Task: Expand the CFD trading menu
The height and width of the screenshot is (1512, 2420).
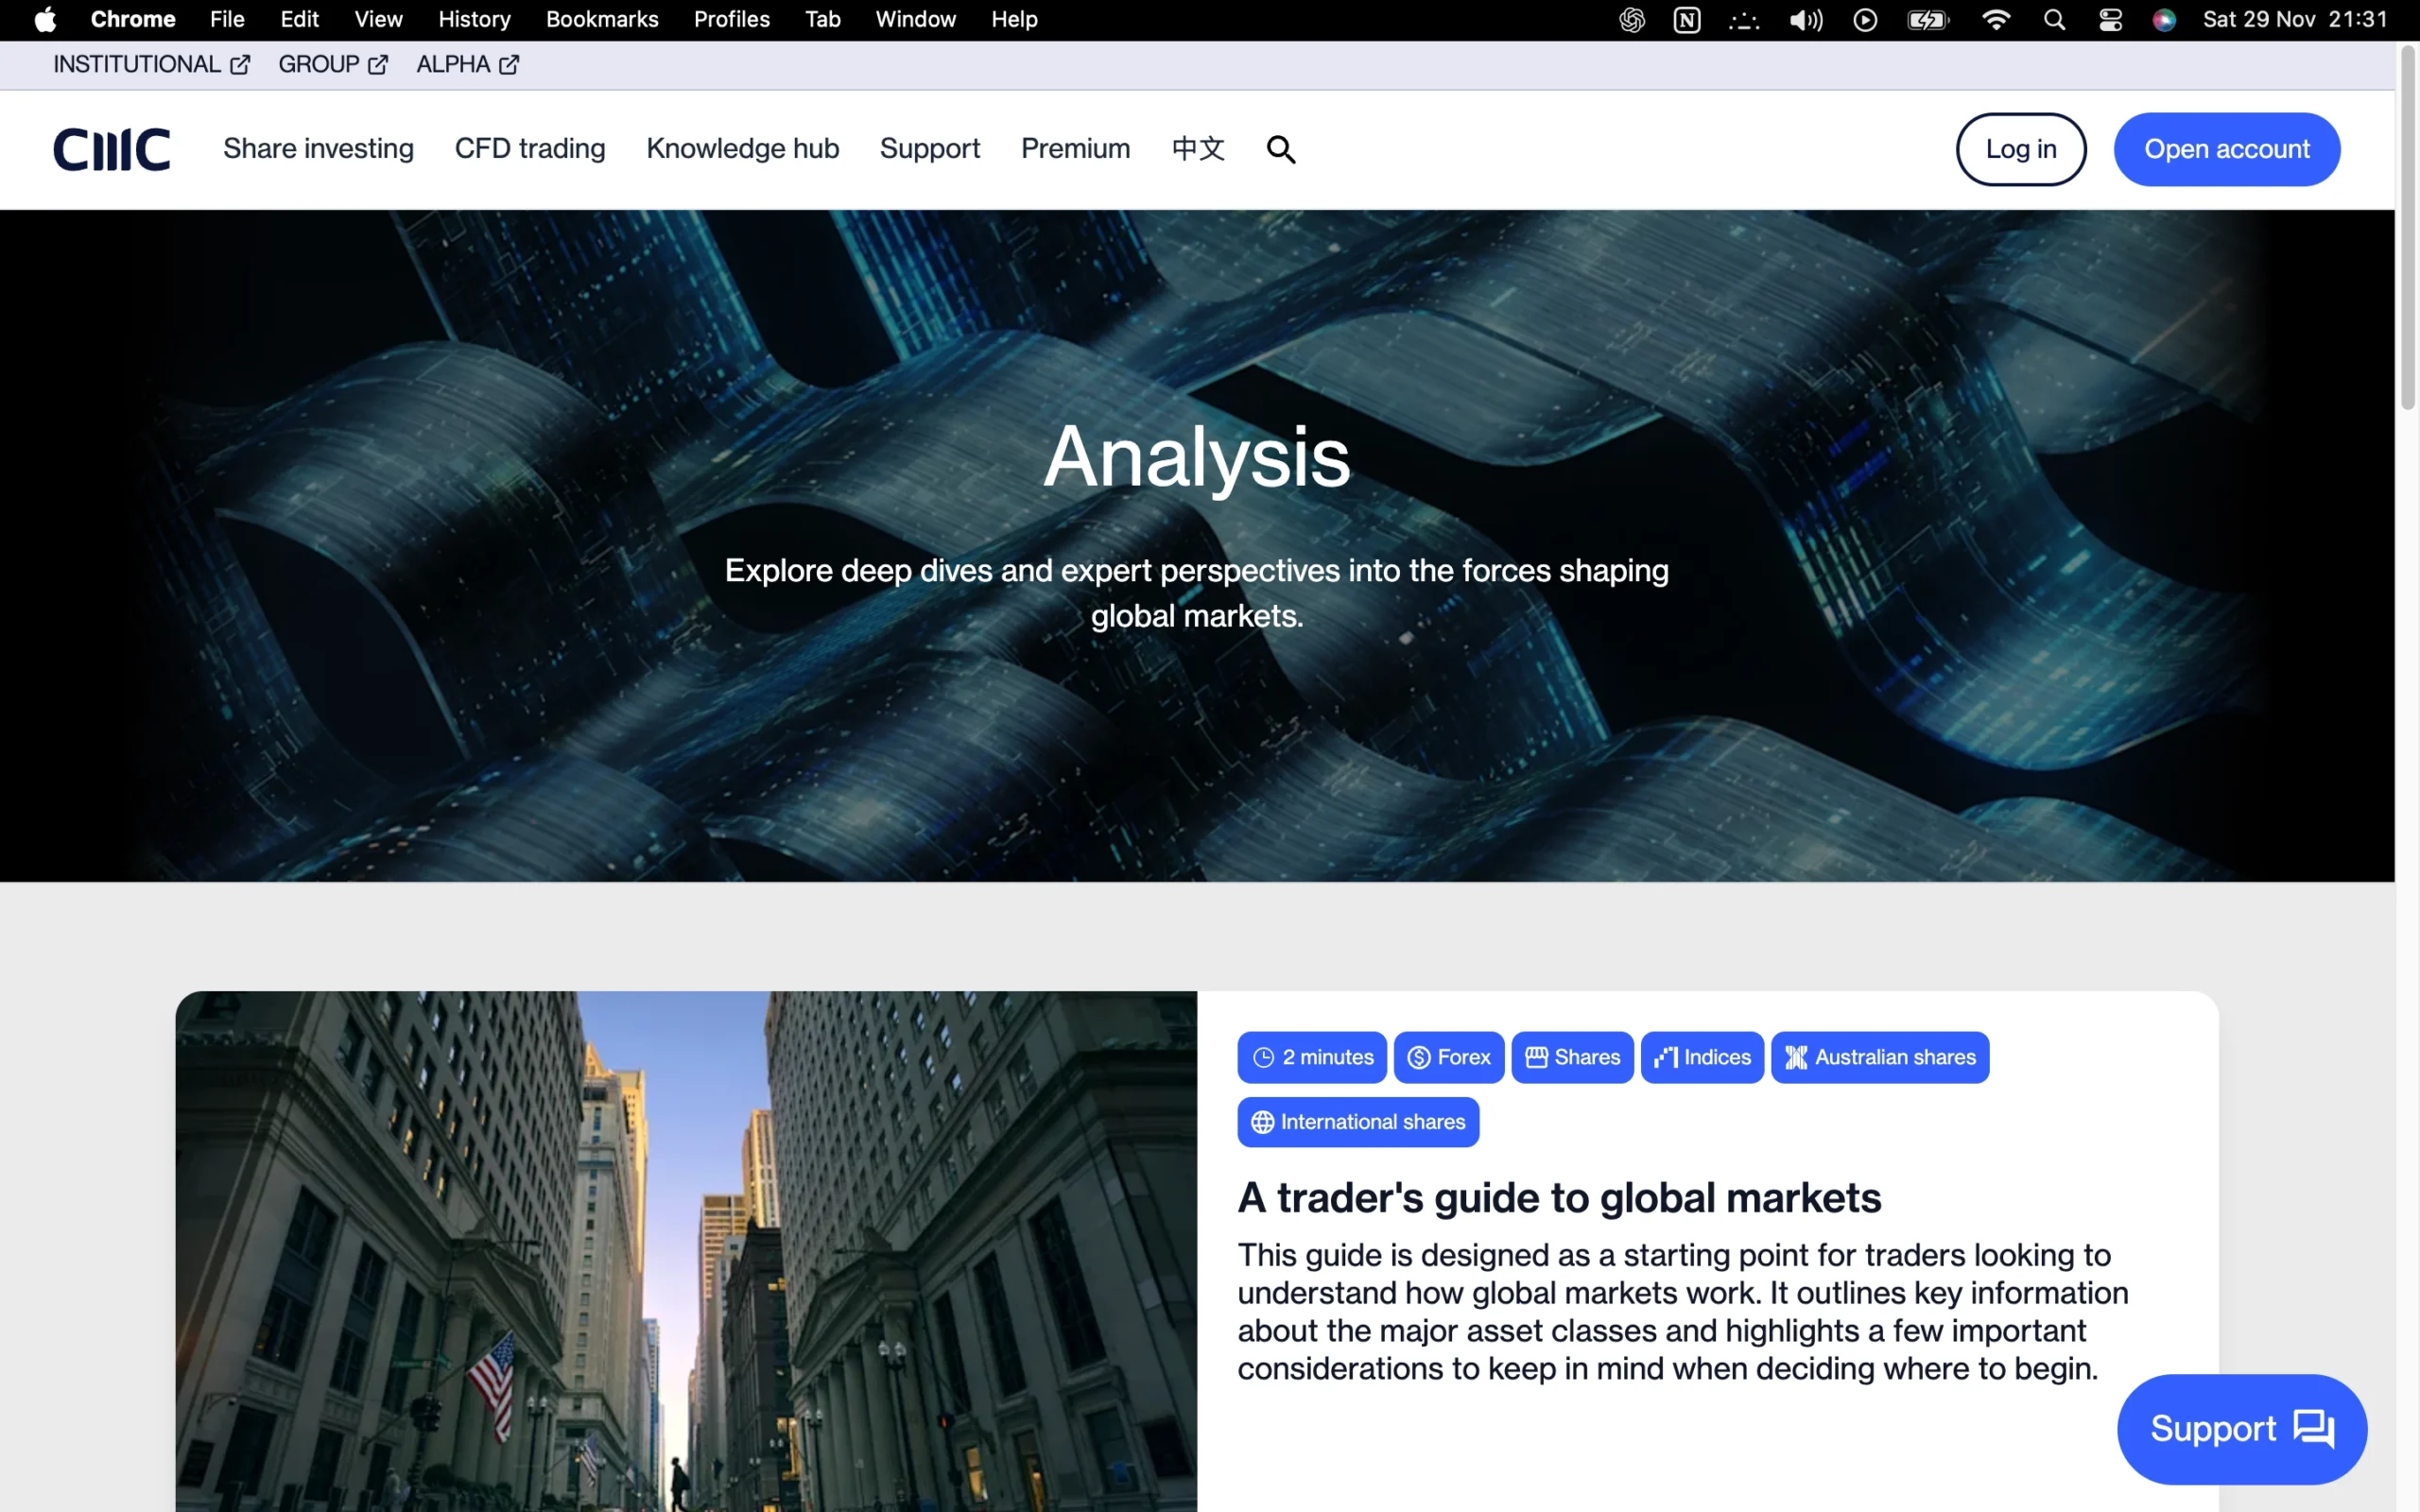Action: coord(530,148)
